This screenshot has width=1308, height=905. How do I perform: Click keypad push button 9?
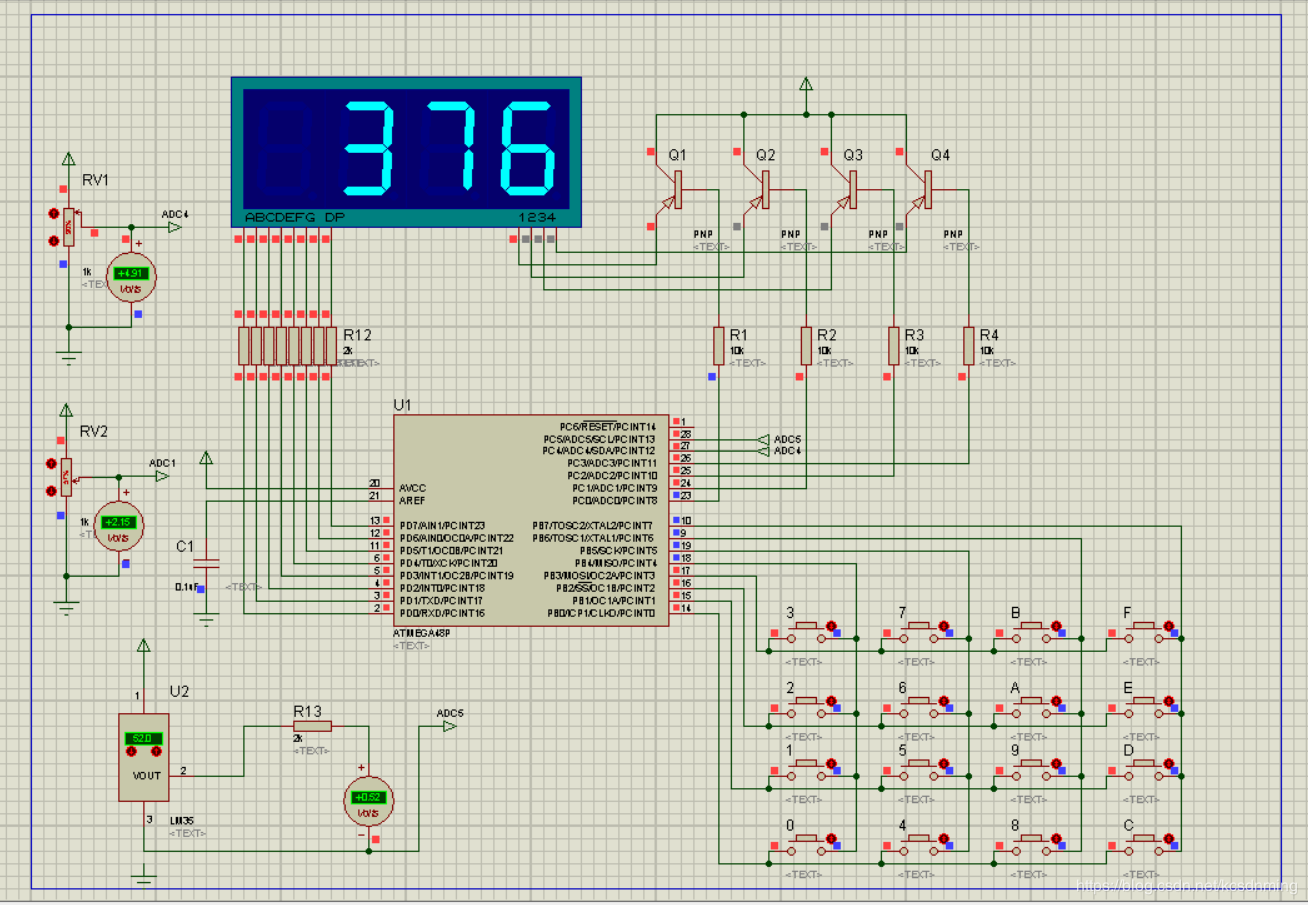click(x=1032, y=768)
